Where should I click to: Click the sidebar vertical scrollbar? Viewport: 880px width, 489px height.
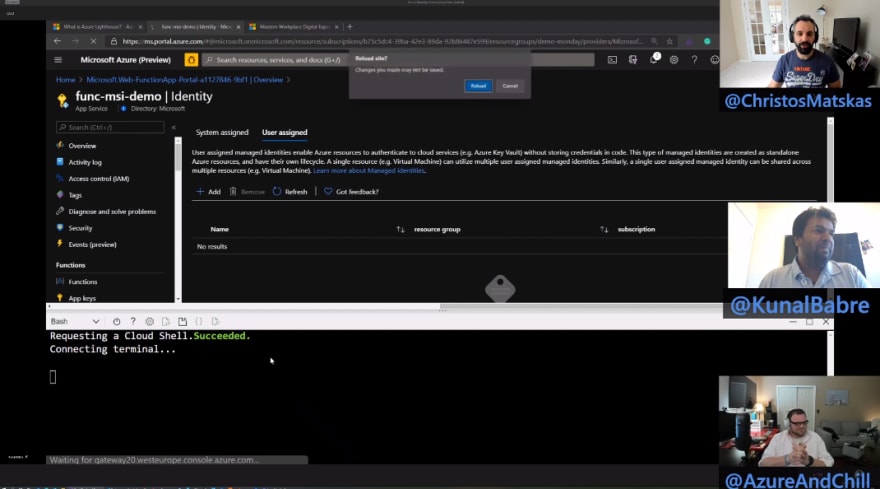pyautogui.click(x=178, y=220)
